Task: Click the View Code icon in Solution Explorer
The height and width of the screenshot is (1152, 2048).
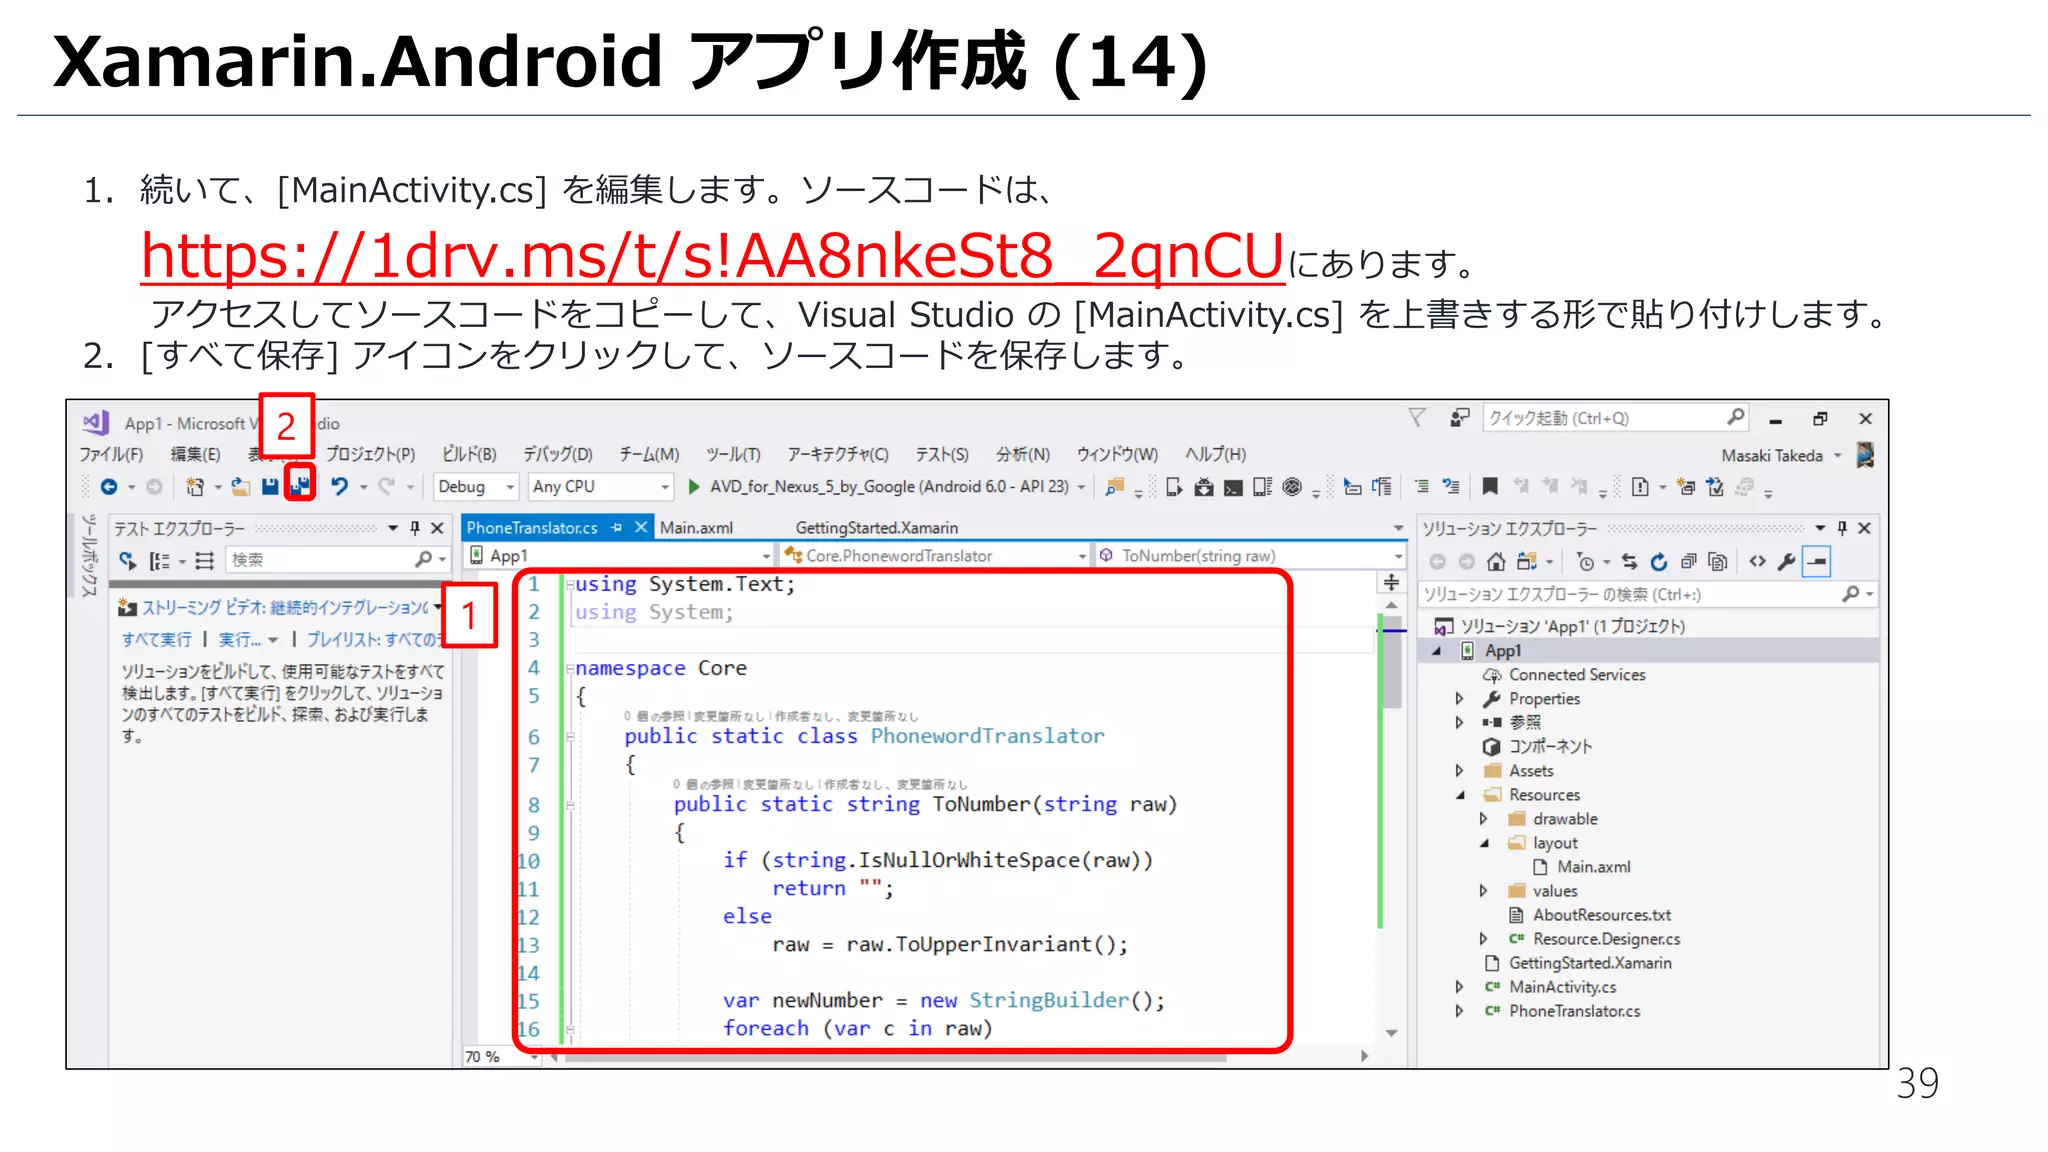Action: [x=1758, y=562]
